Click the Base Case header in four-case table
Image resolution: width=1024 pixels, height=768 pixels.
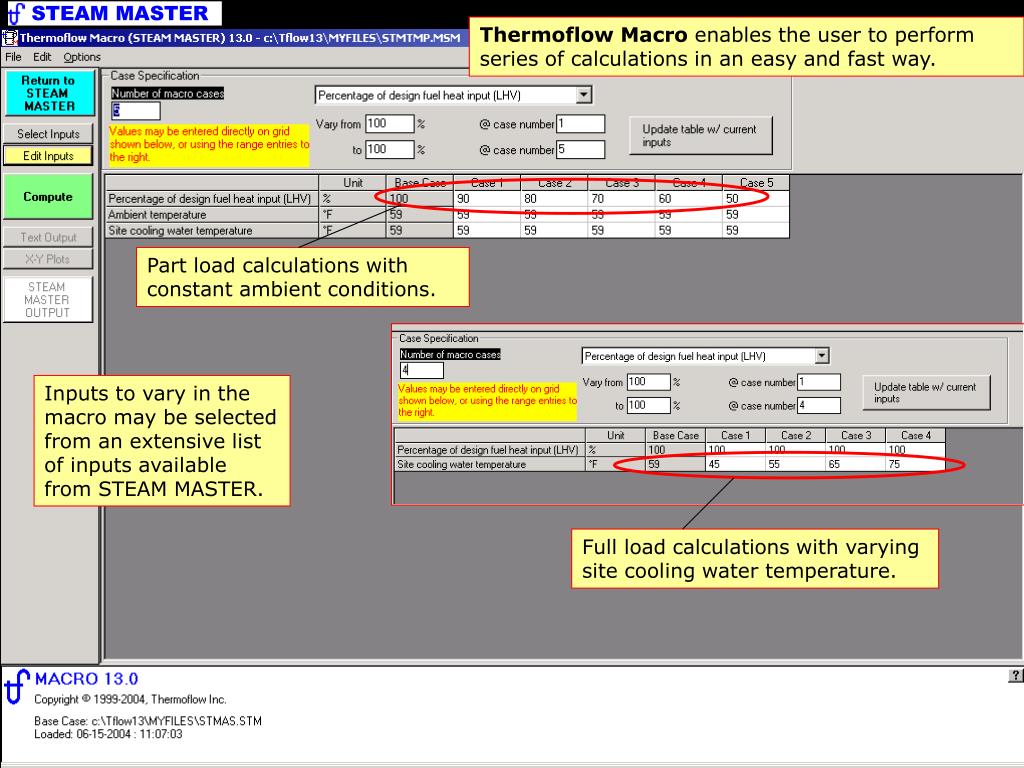[x=675, y=436]
